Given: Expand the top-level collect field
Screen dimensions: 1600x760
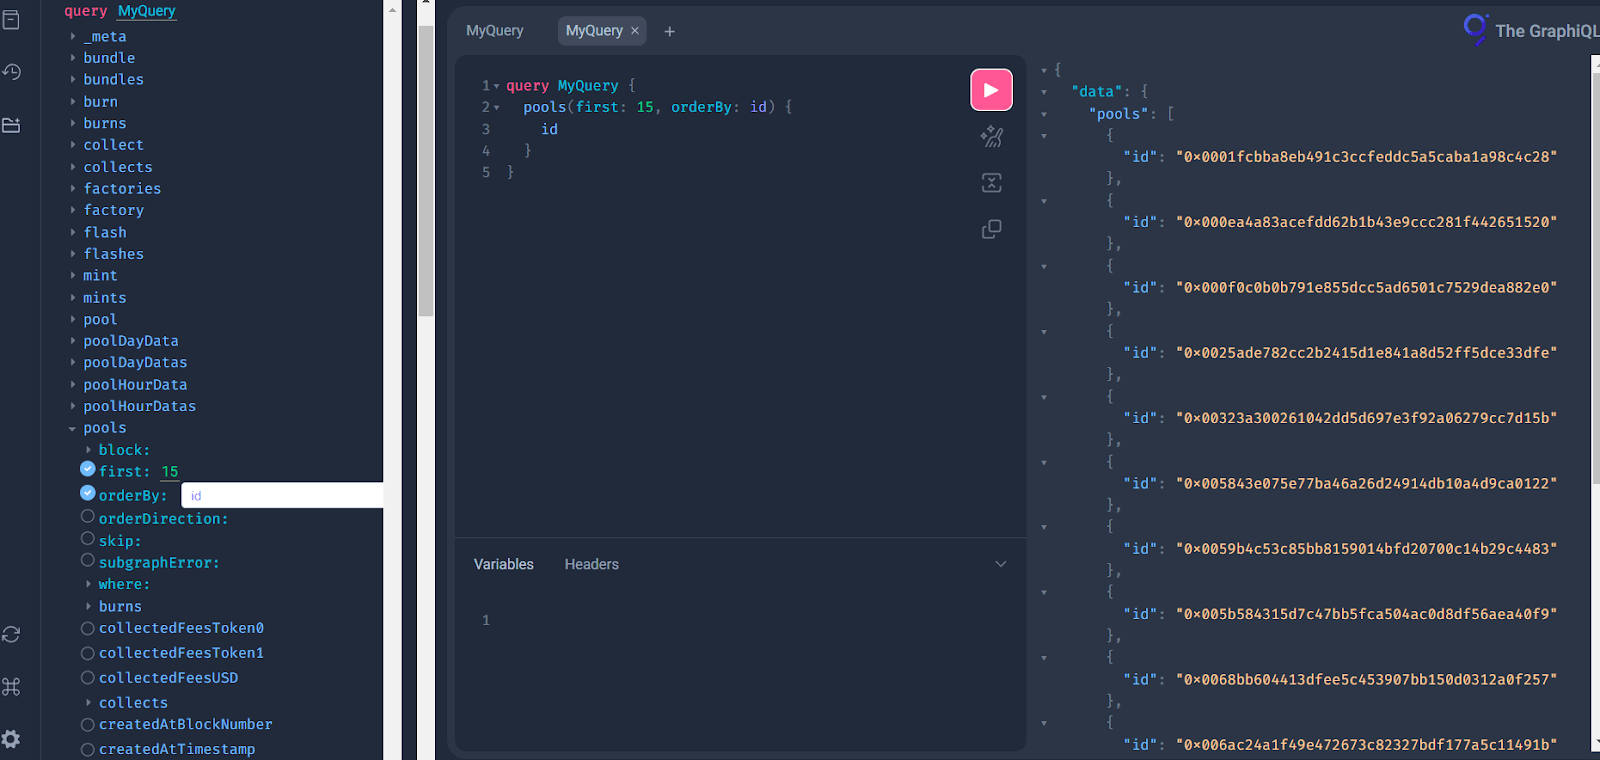Looking at the screenshot, I should tap(72, 145).
